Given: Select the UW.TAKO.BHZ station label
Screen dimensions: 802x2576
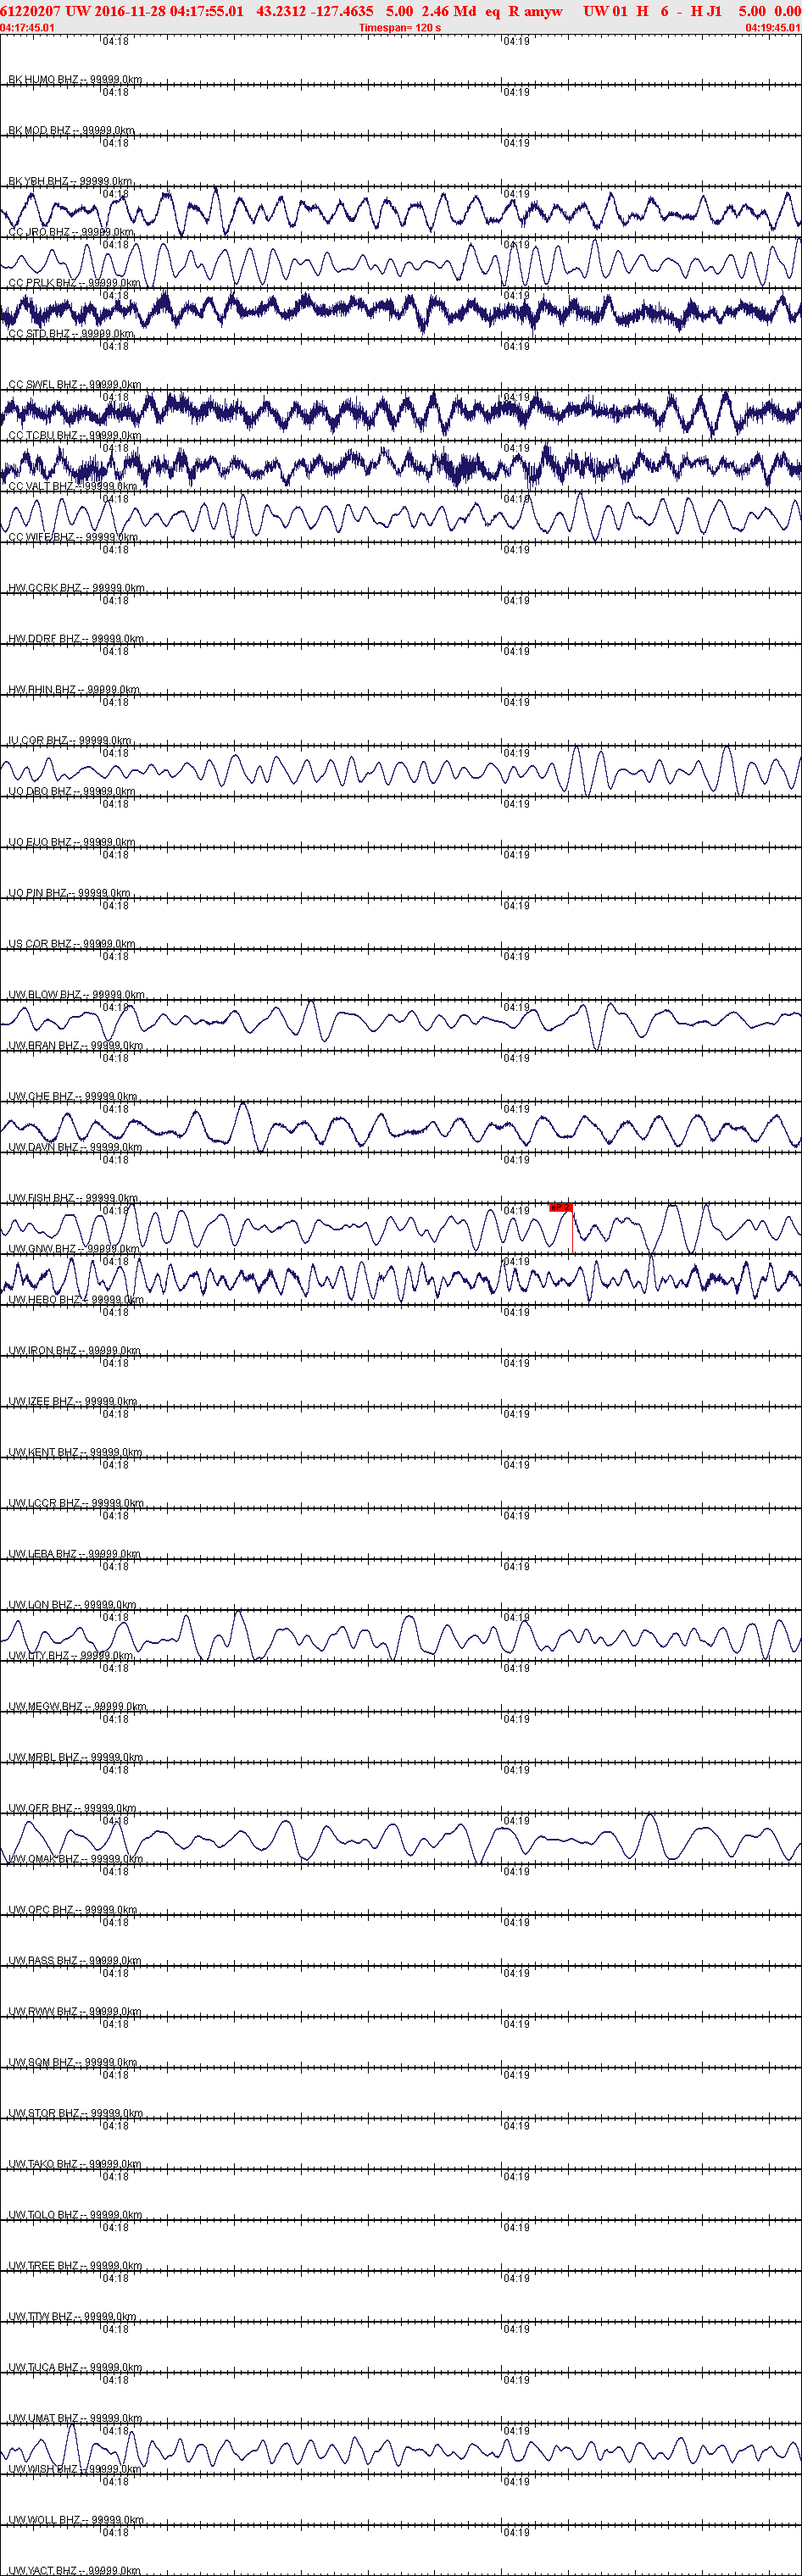Looking at the screenshot, I should point(75,2165).
